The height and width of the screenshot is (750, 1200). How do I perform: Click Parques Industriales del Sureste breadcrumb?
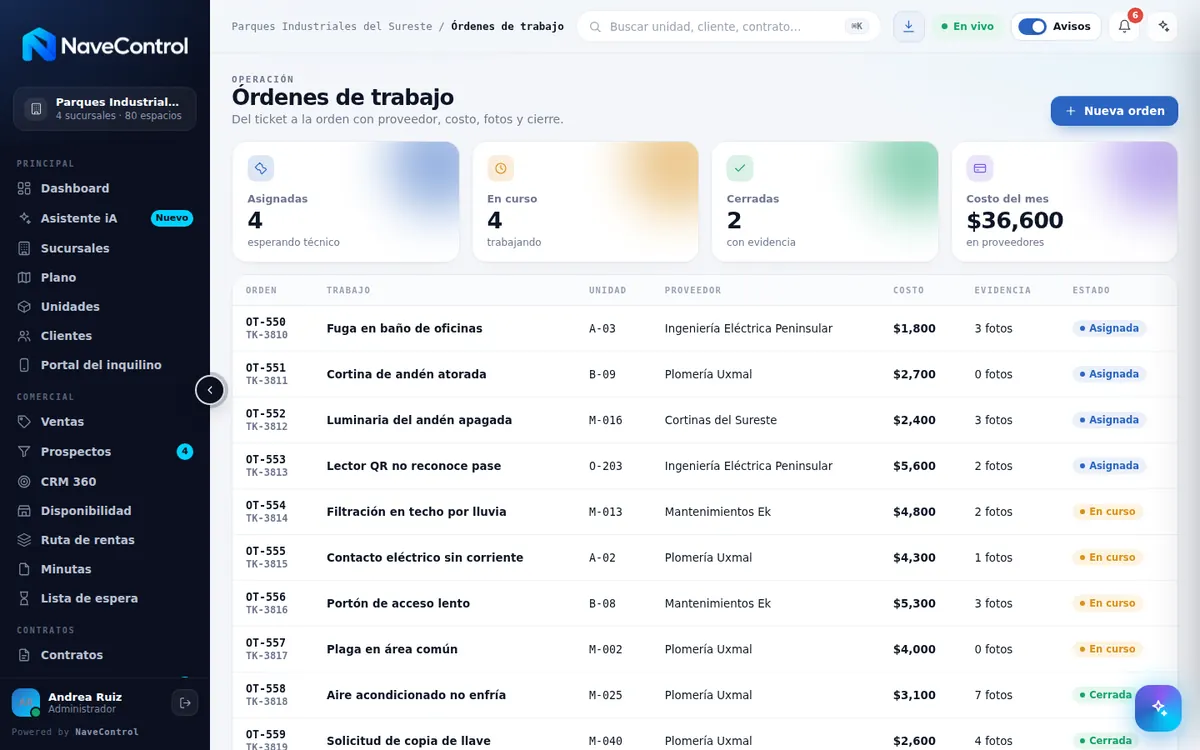click(x=332, y=26)
